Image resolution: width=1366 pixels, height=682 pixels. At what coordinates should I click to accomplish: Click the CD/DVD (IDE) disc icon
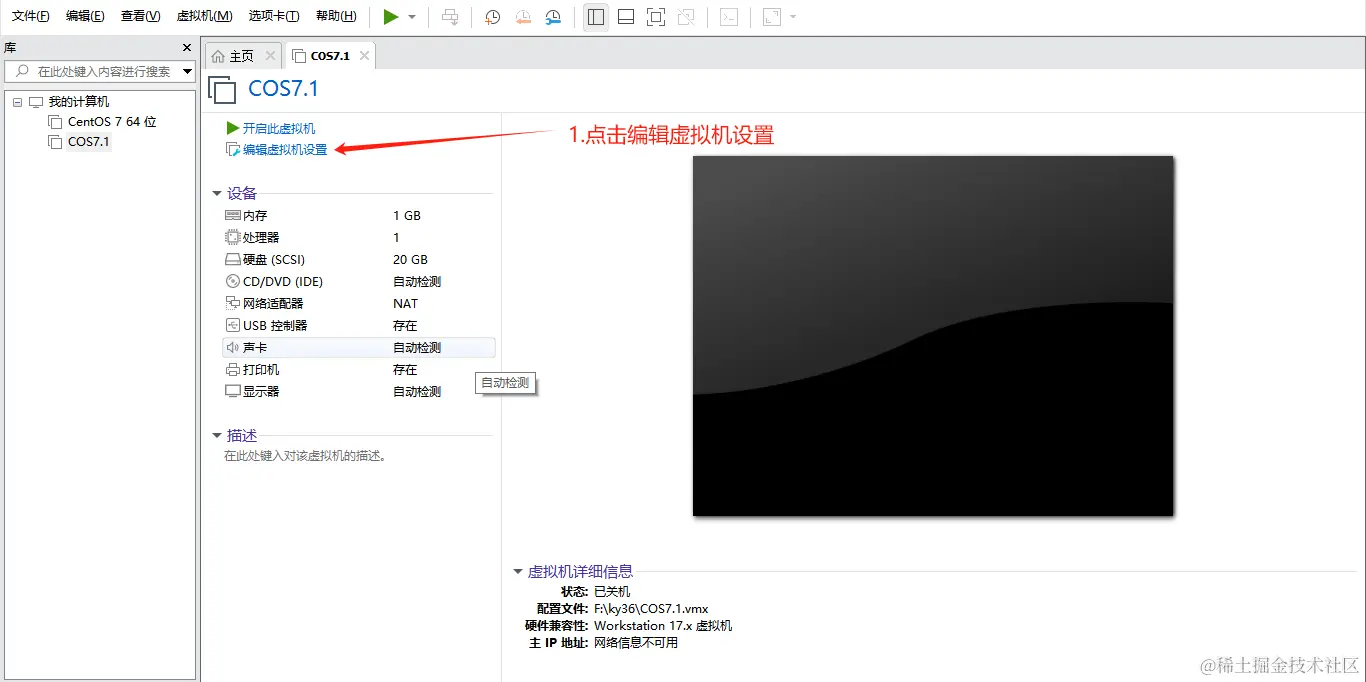coord(233,282)
